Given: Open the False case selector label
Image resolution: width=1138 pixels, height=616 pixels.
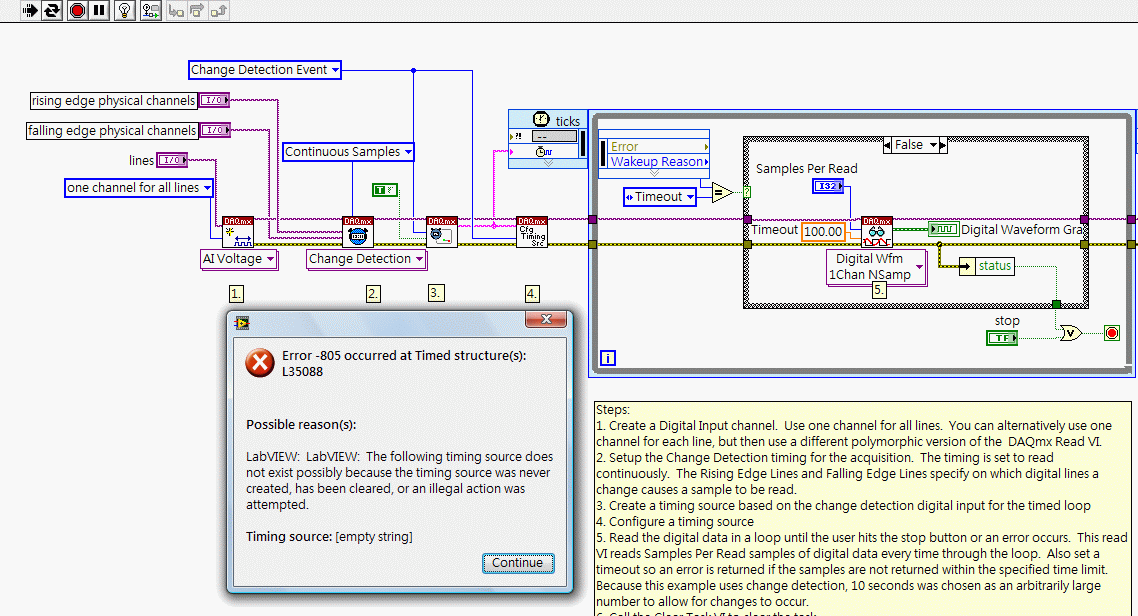Looking at the screenshot, I should [x=909, y=145].
